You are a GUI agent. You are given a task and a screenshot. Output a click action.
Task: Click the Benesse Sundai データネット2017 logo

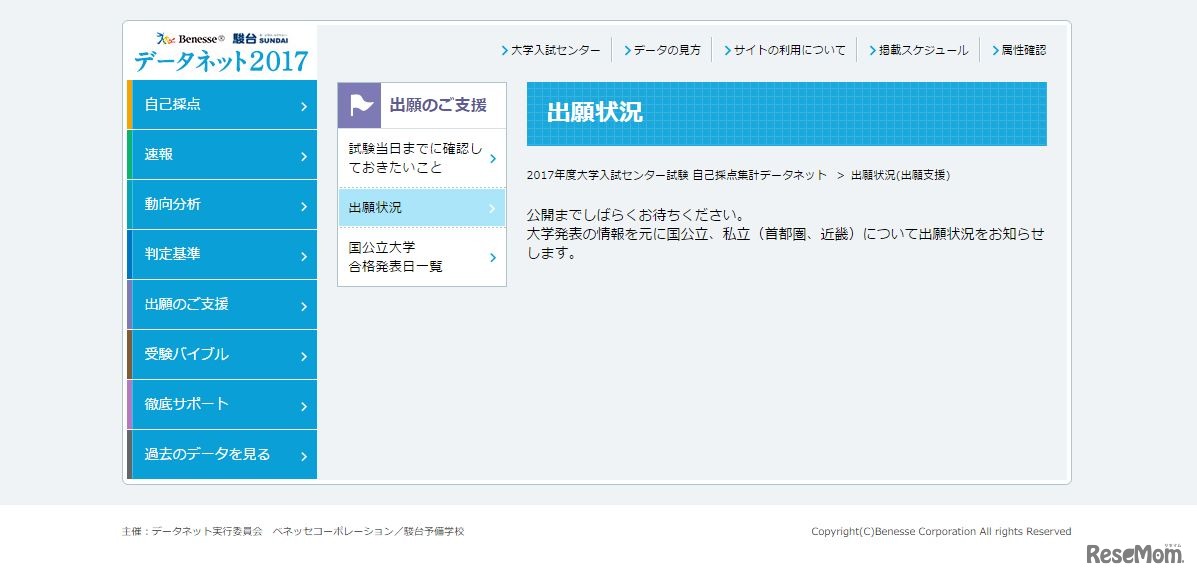coord(221,52)
